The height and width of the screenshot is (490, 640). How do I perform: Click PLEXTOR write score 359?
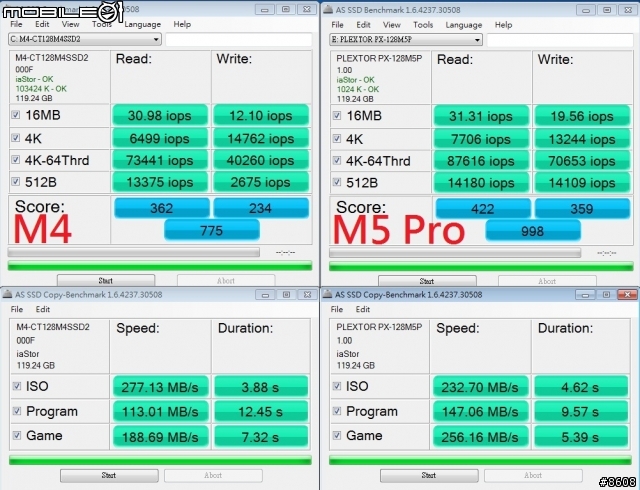pos(582,209)
